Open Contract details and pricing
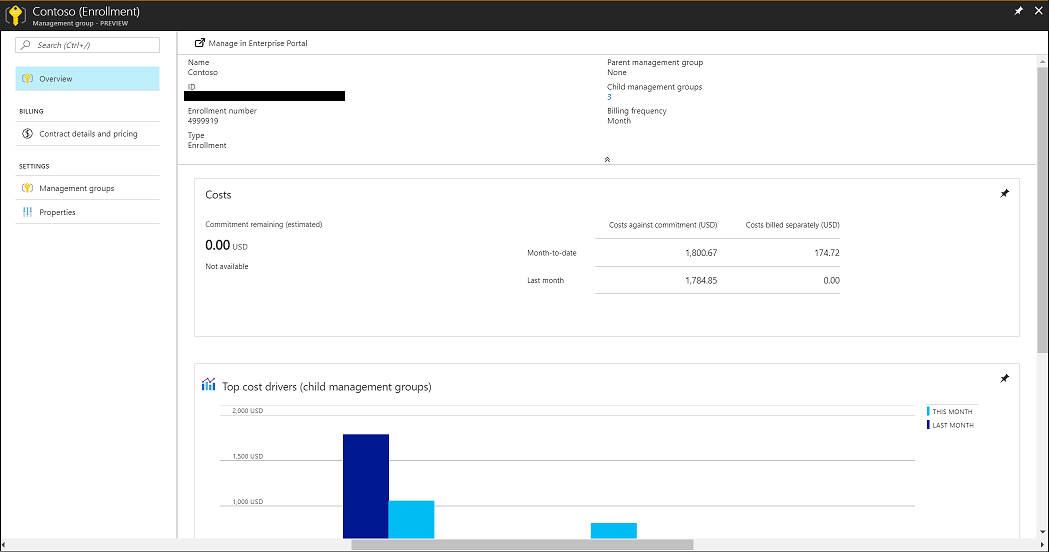Viewport: 1049px width, 552px height. pyautogui.click(x=88, y=134)
